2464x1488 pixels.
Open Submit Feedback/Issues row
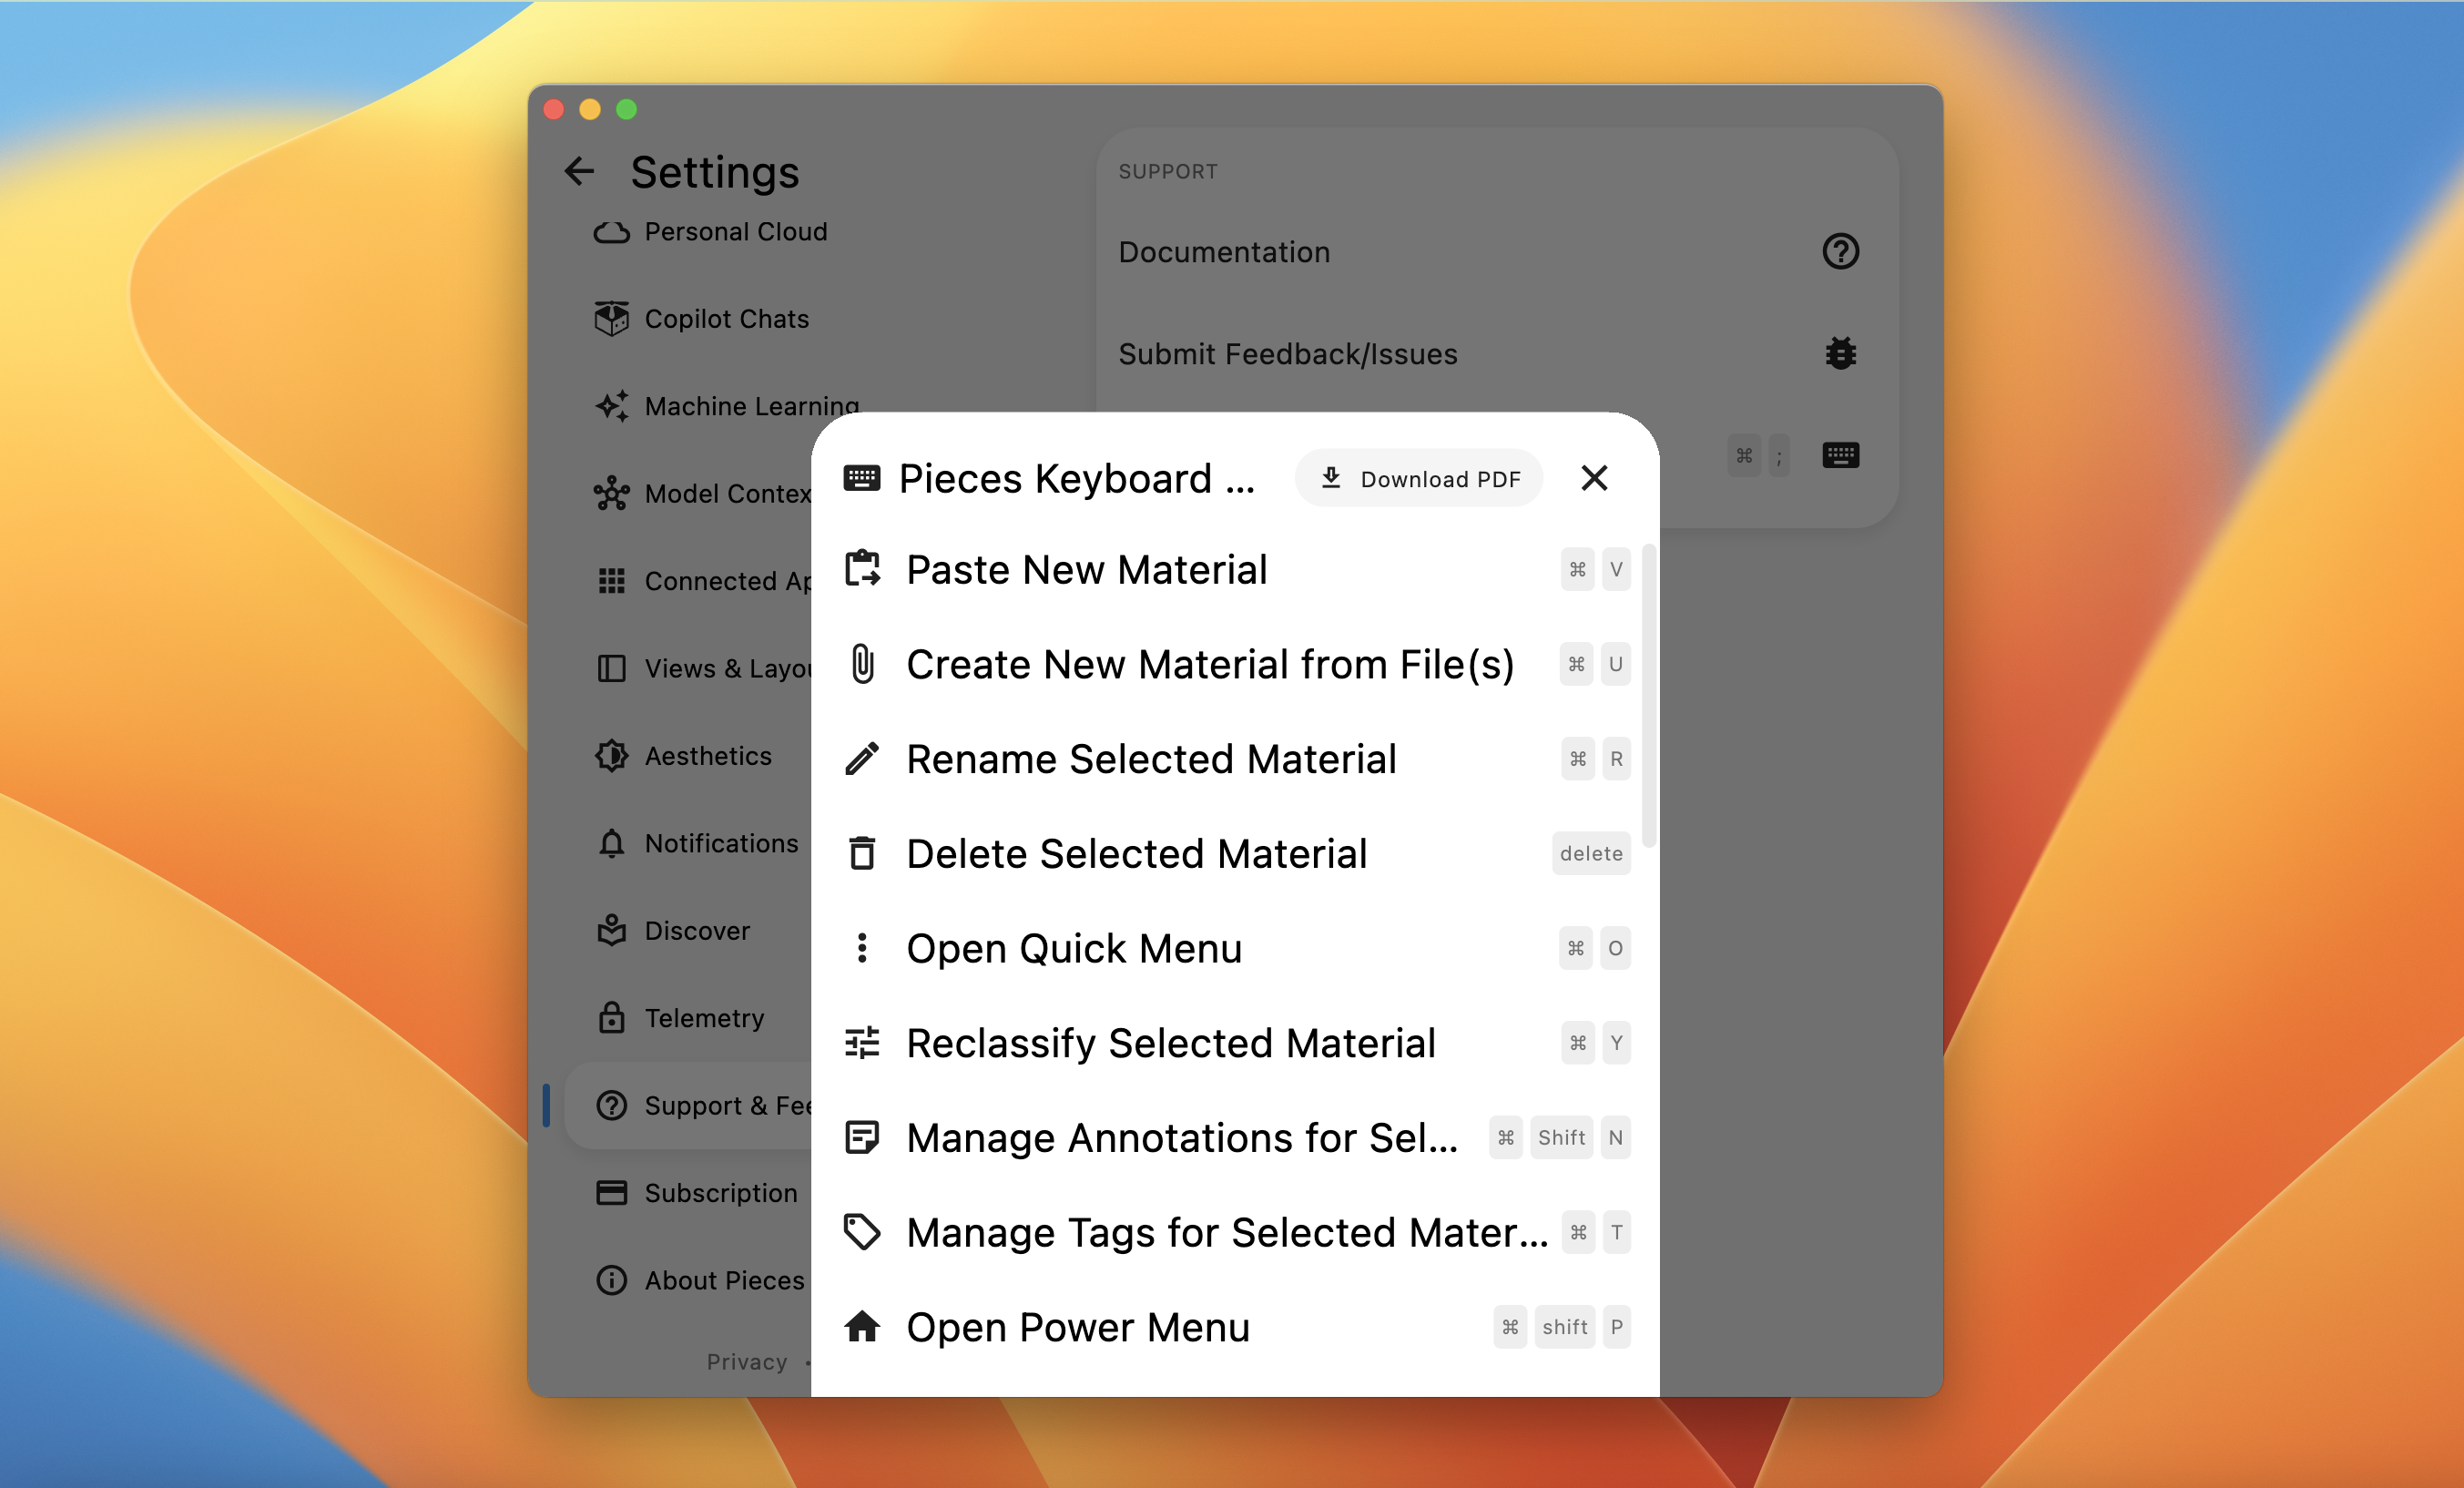(1497, 353)
